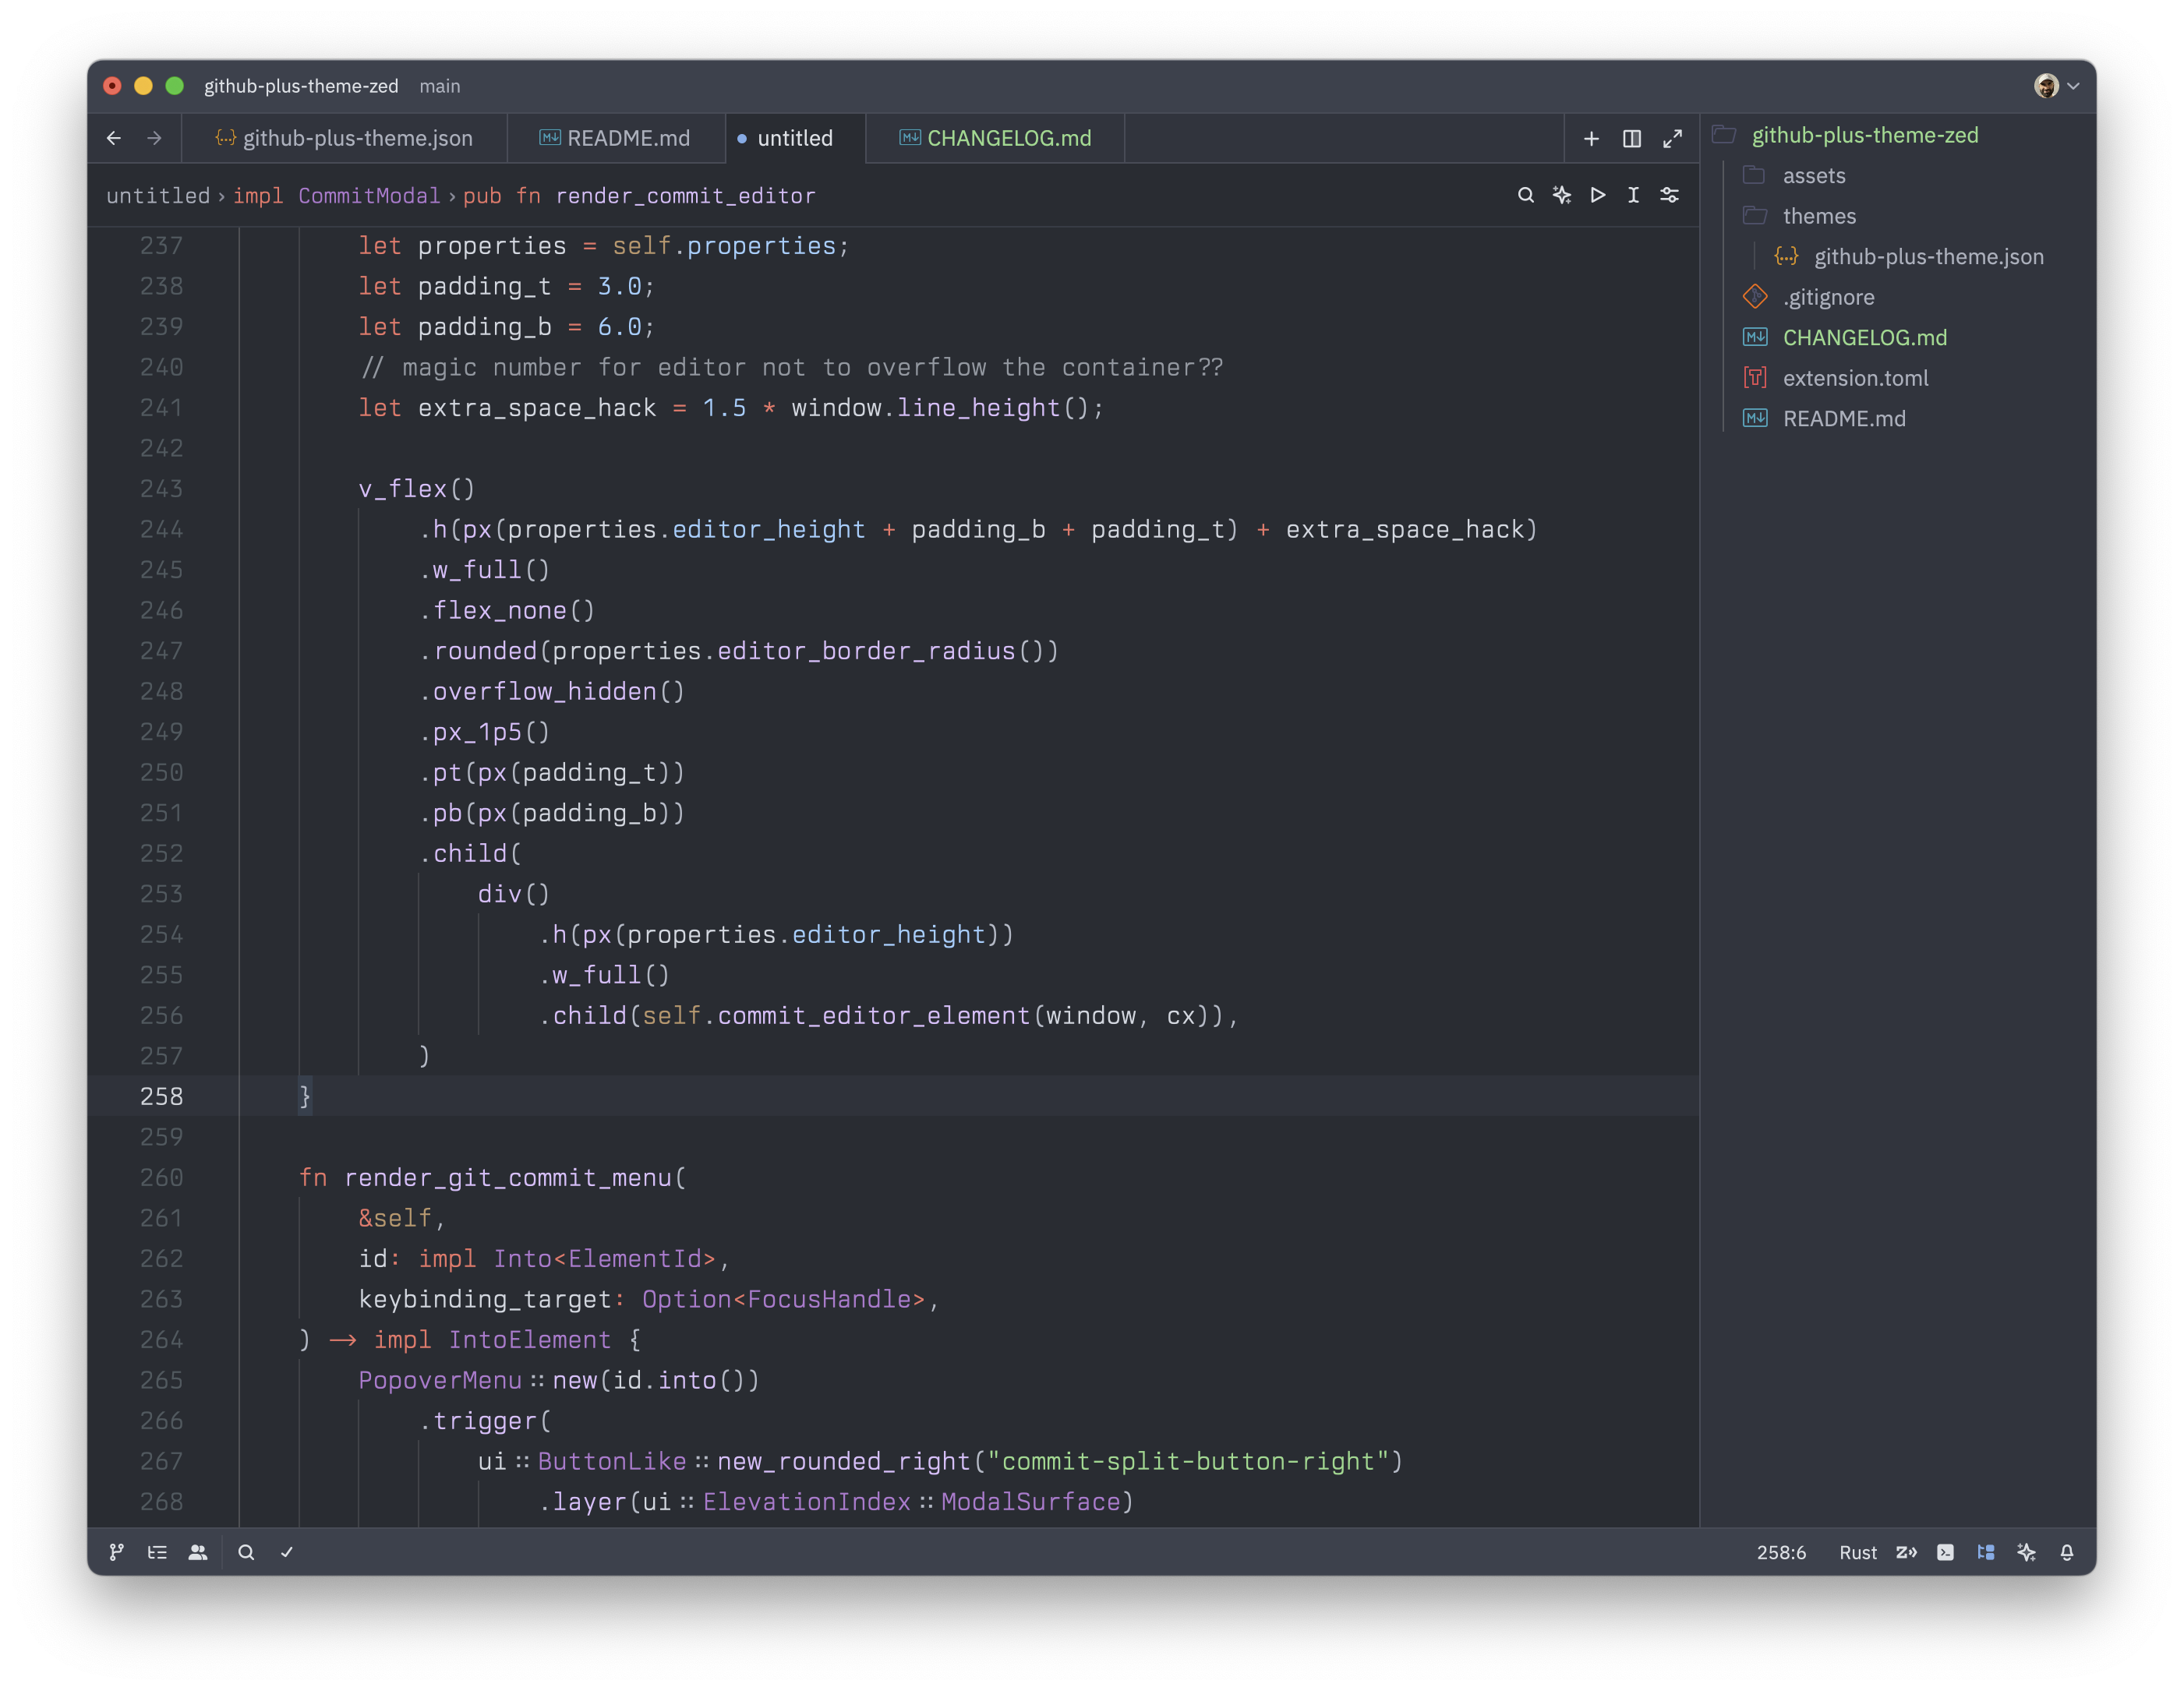
Task: Open buffer search magnifier in breadcrumb bar
Action: [x=1526, y=195]
